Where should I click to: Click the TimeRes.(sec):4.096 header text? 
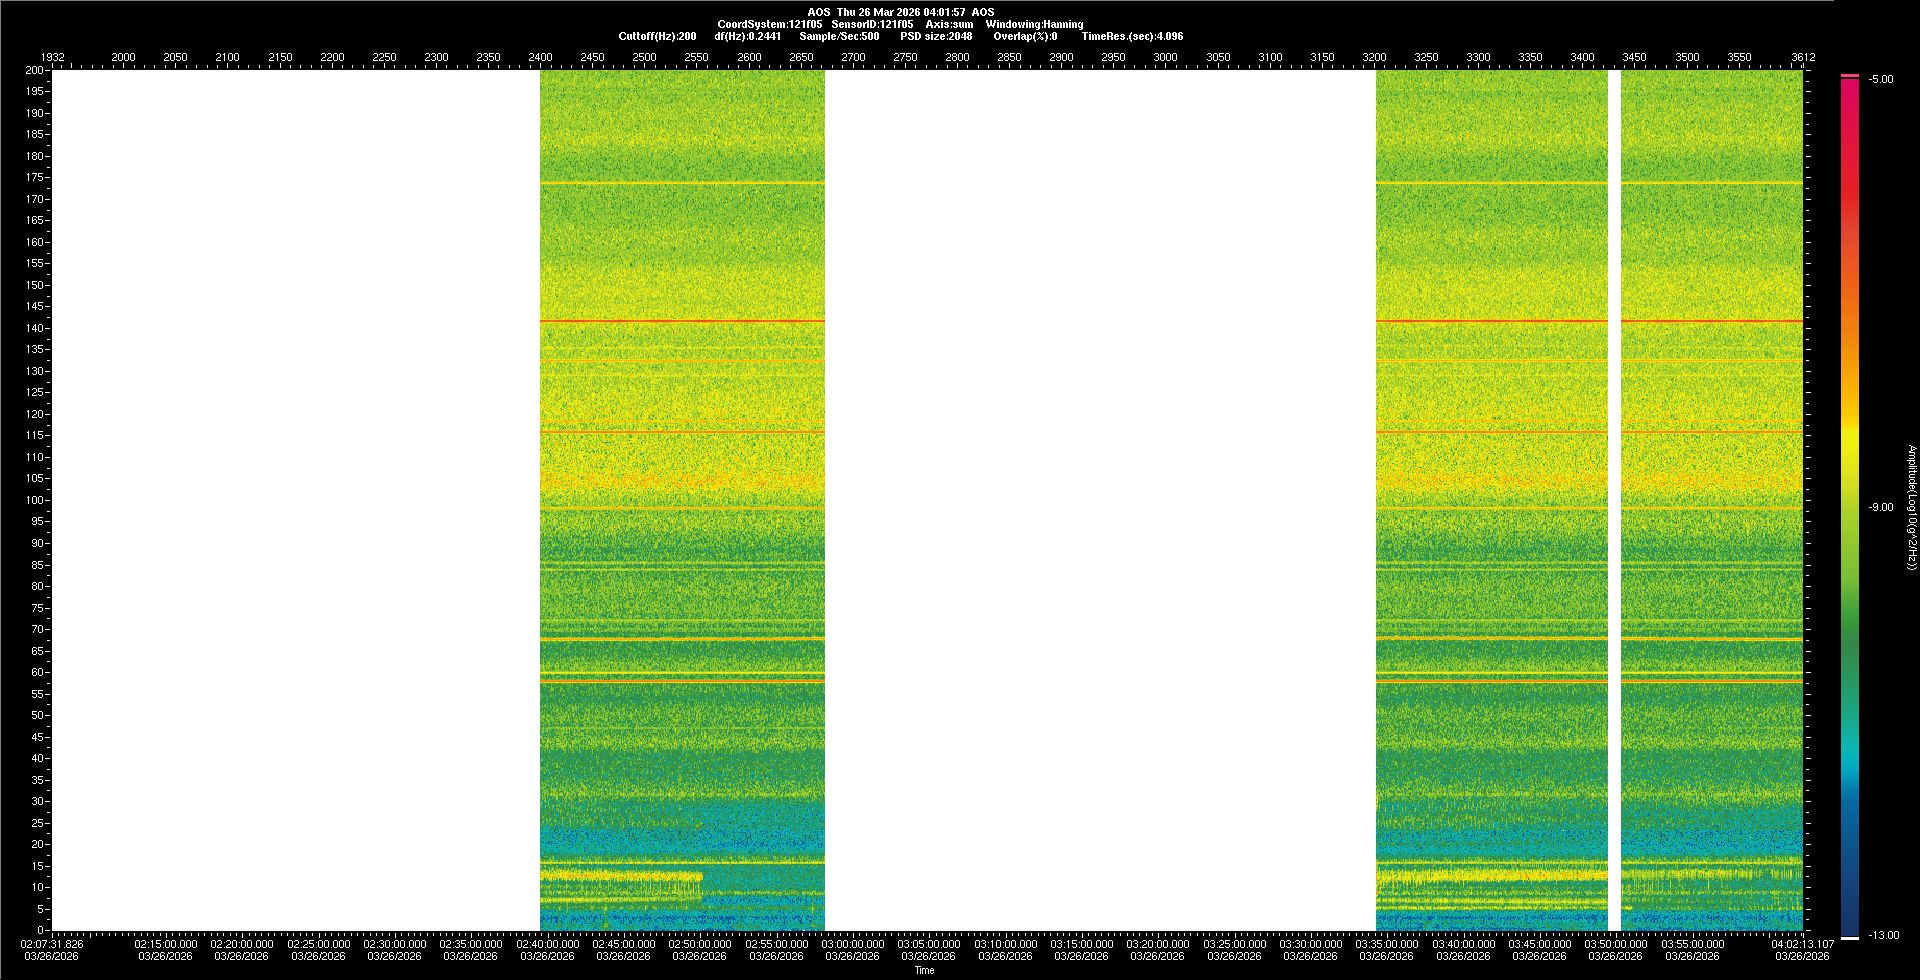point(1131,36)
